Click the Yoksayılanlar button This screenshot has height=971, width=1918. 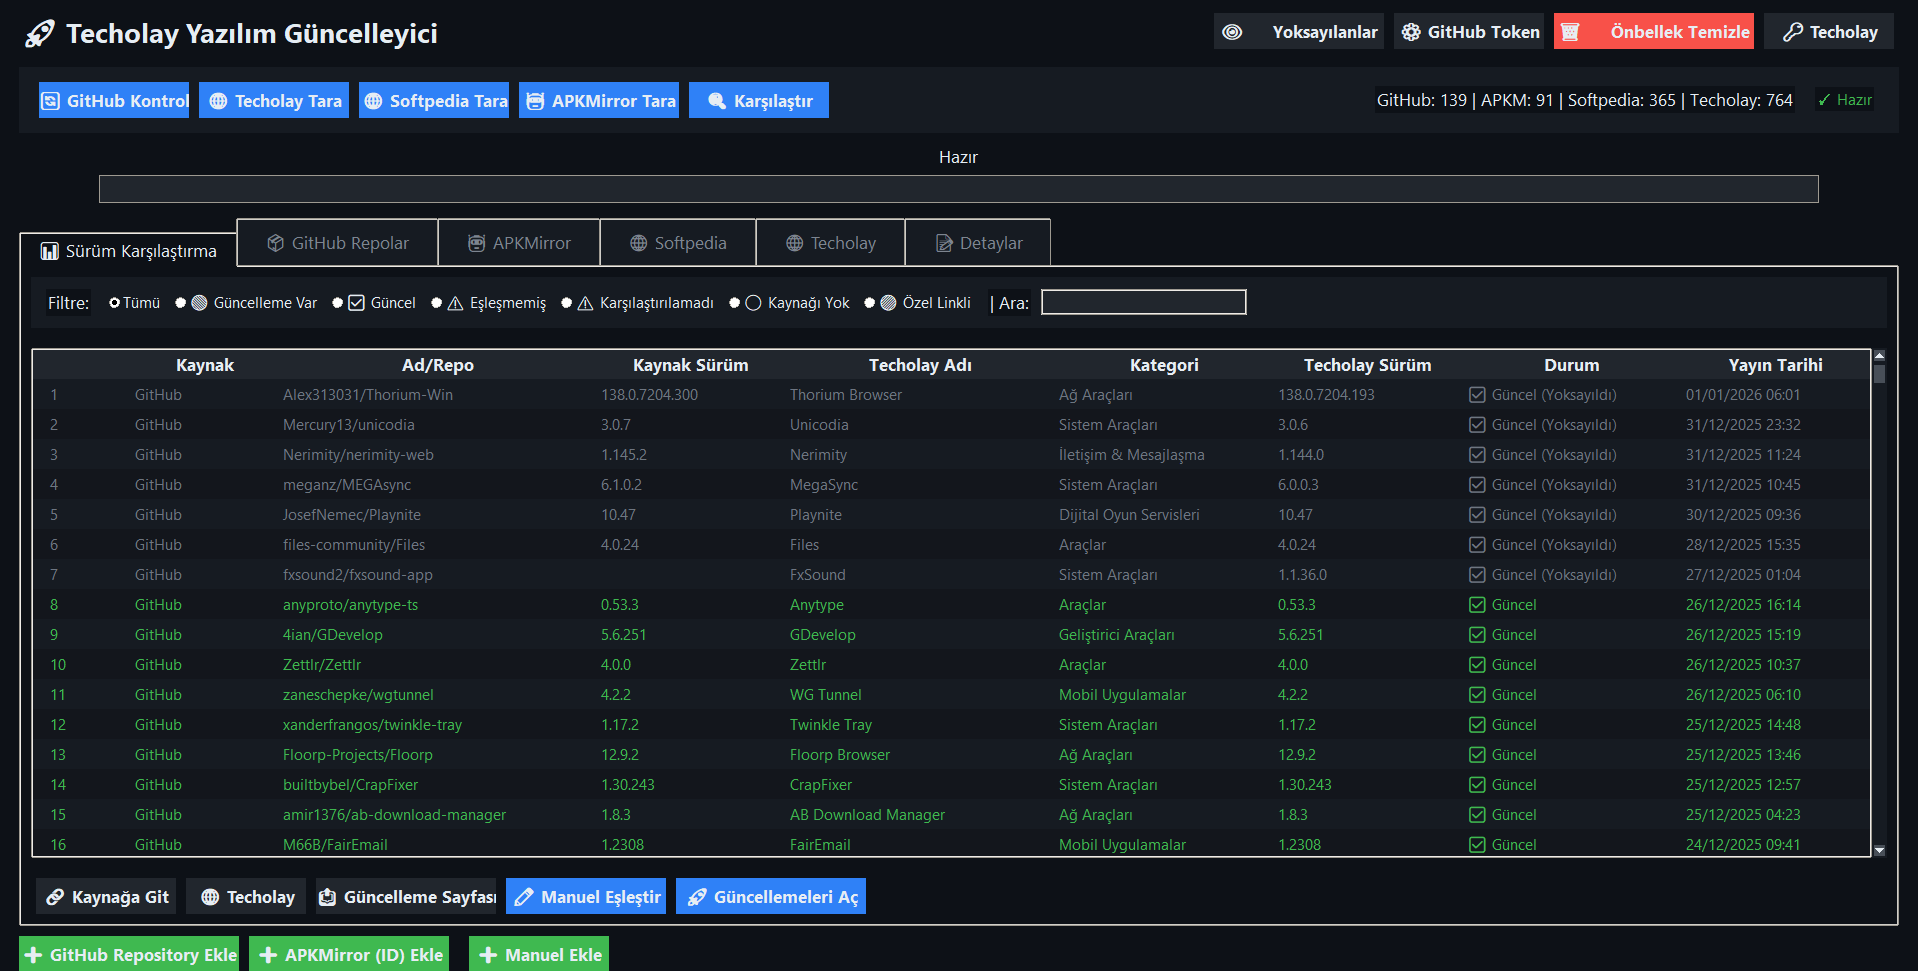point(1299,32)
